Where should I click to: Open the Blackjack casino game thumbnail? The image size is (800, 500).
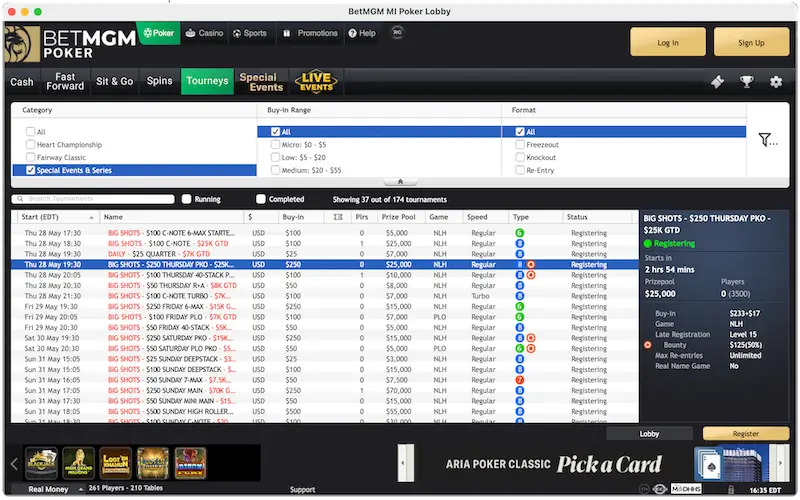coord(41,463)
